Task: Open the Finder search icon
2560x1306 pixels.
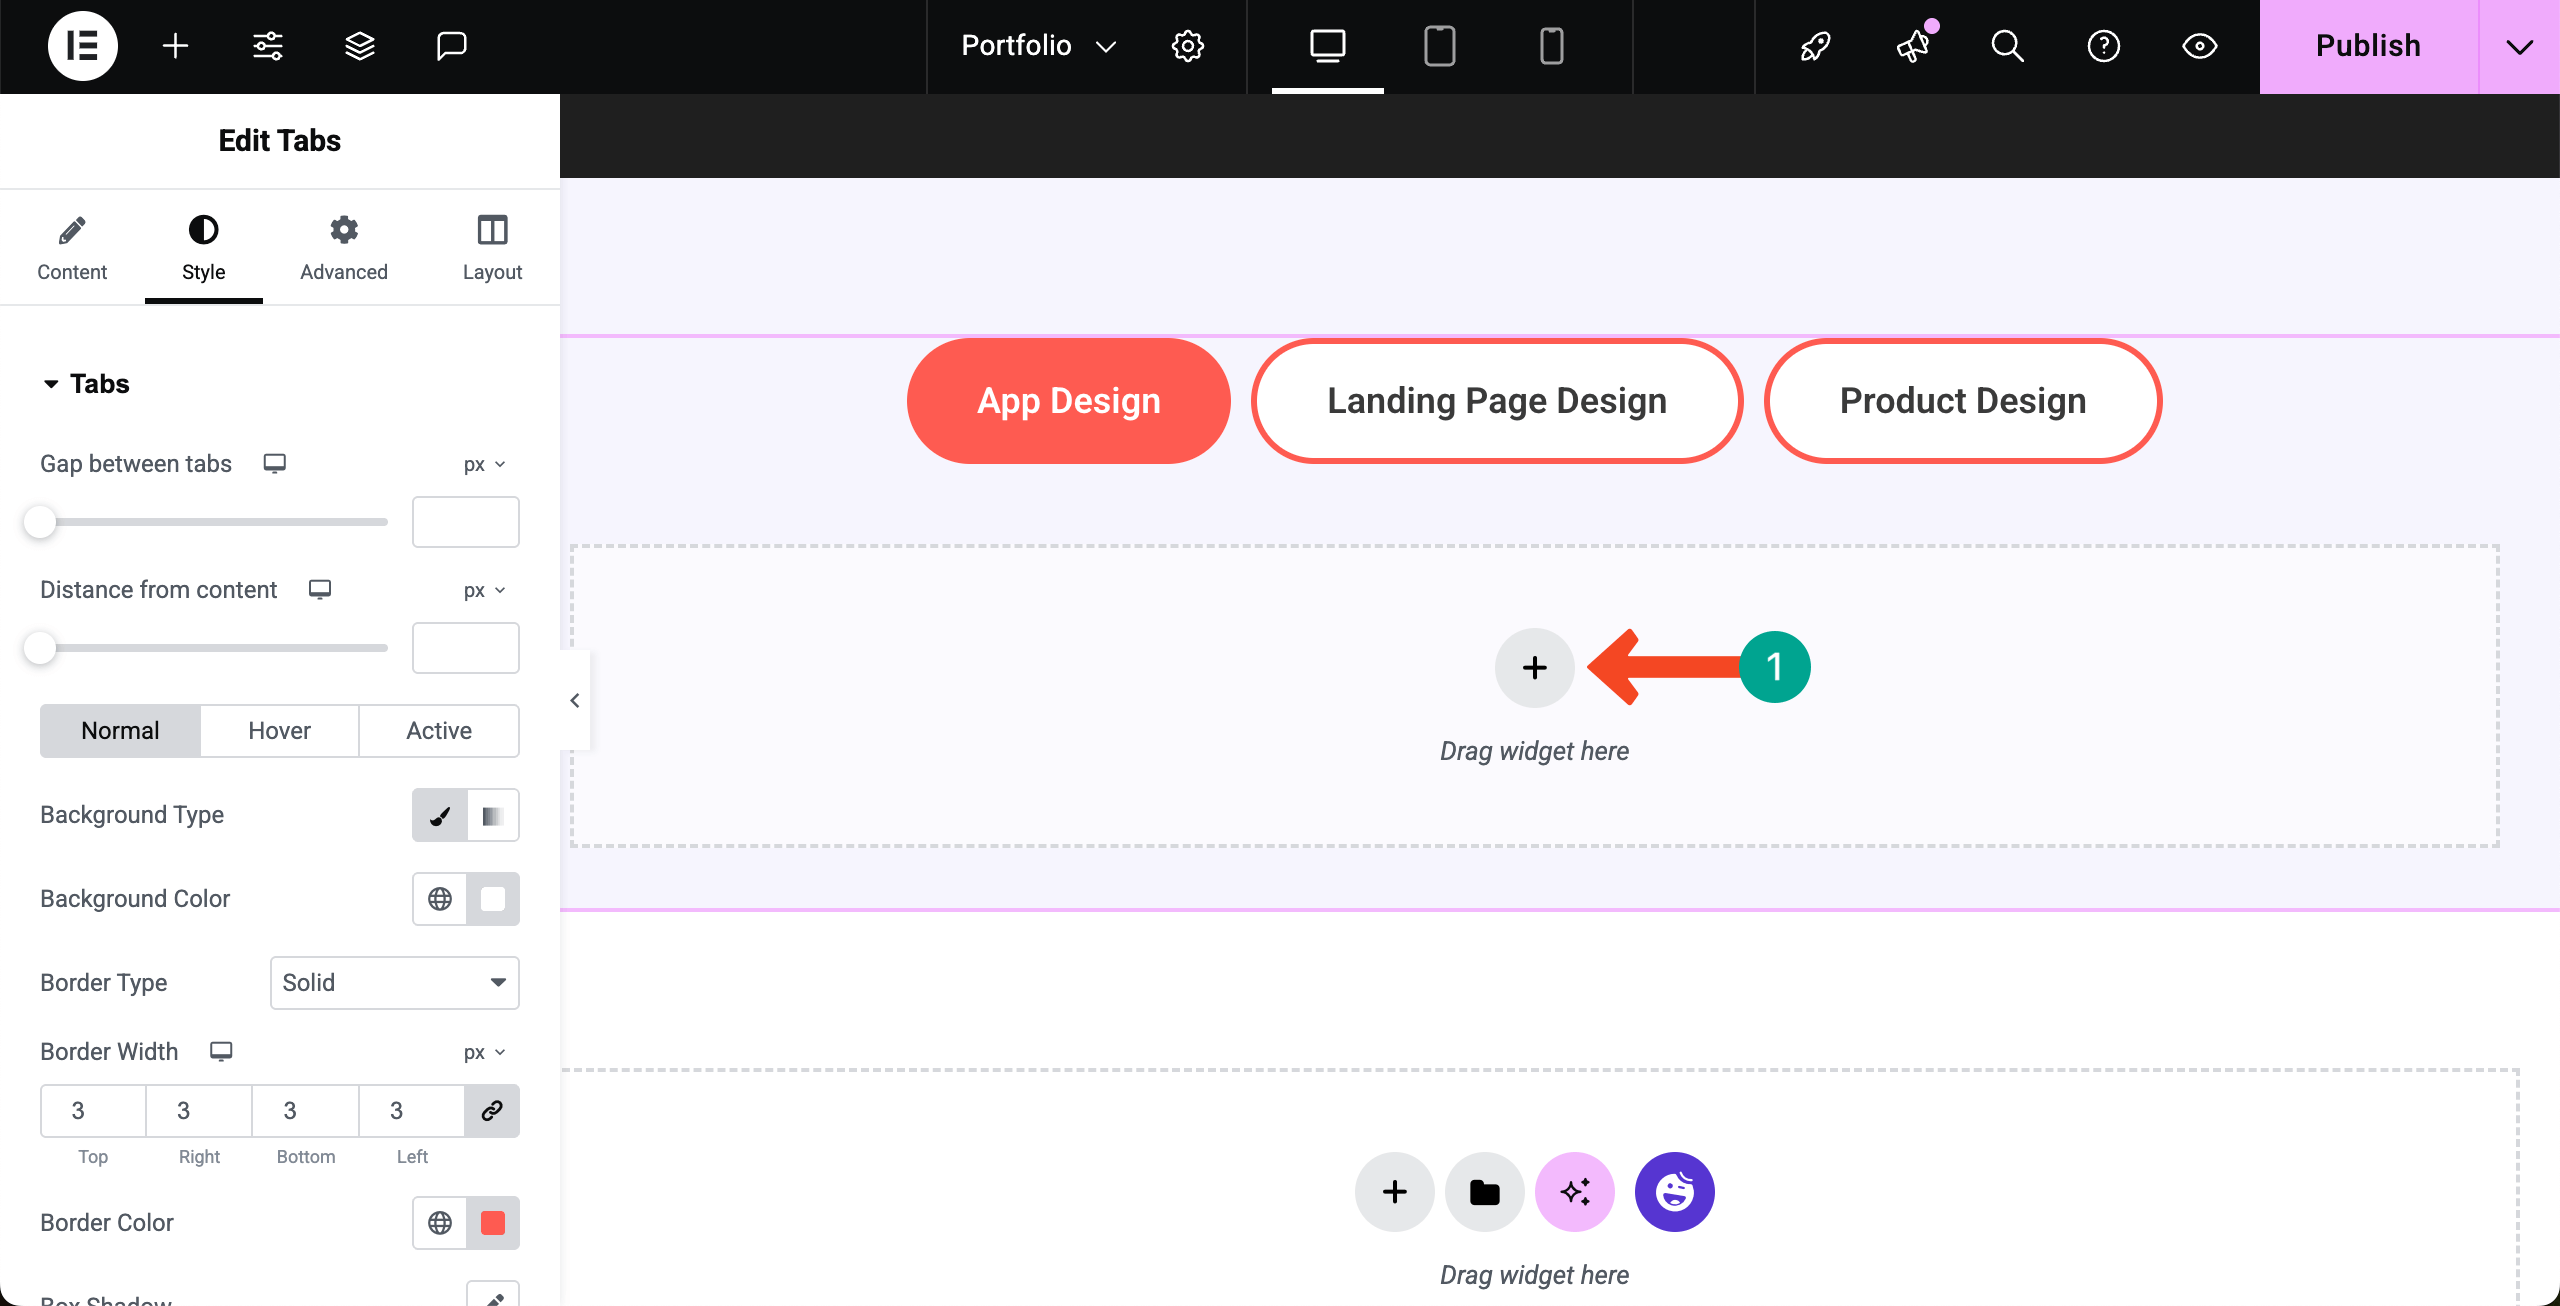Action: tap(2007, 46)
